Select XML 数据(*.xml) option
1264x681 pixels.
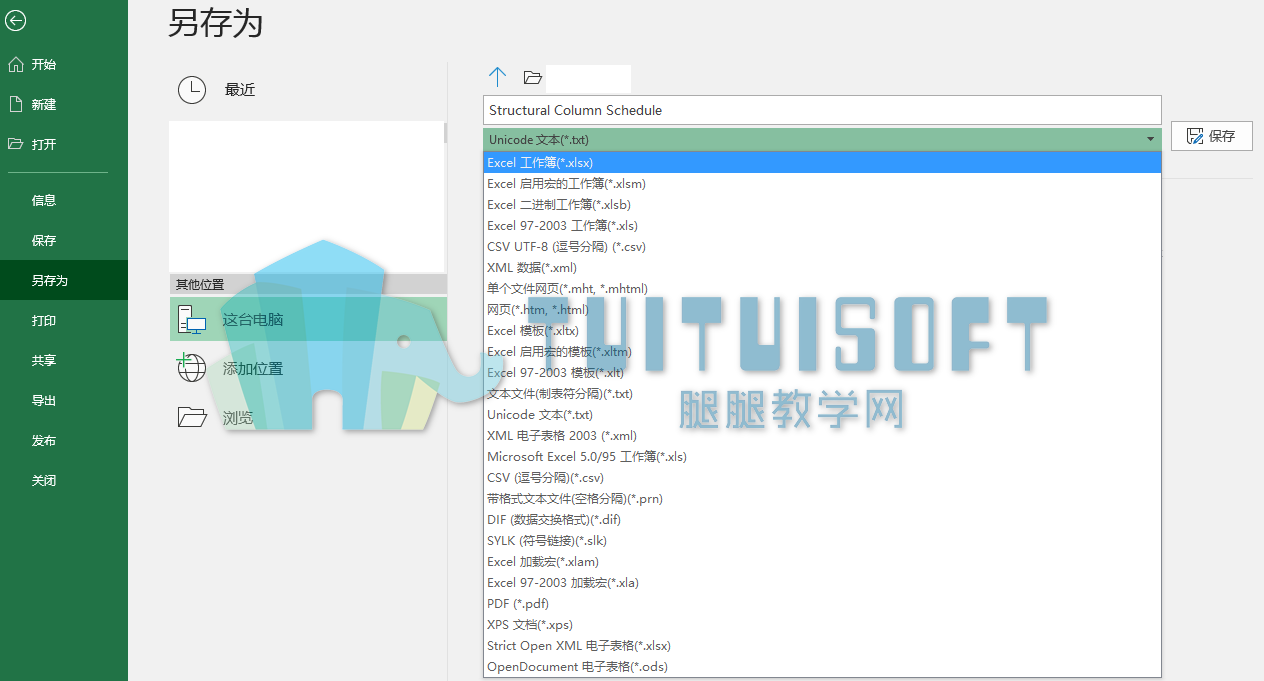coord(822,267)
